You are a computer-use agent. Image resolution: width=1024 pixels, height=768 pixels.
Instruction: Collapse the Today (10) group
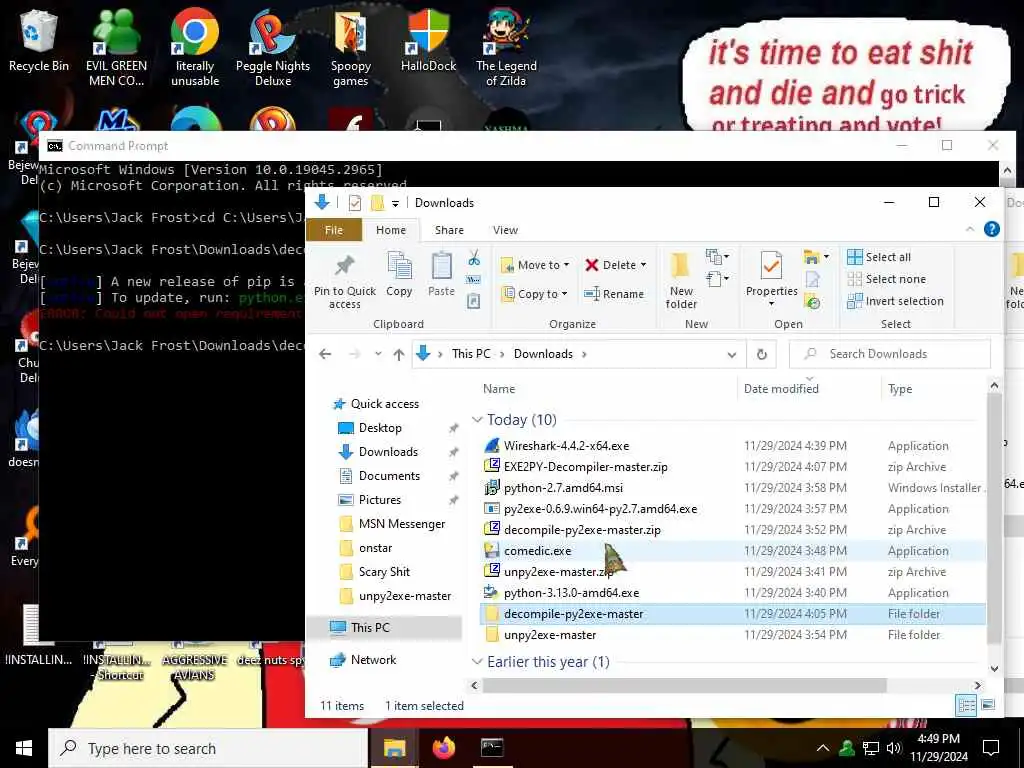pyautogui.click(x=477, y=420)
